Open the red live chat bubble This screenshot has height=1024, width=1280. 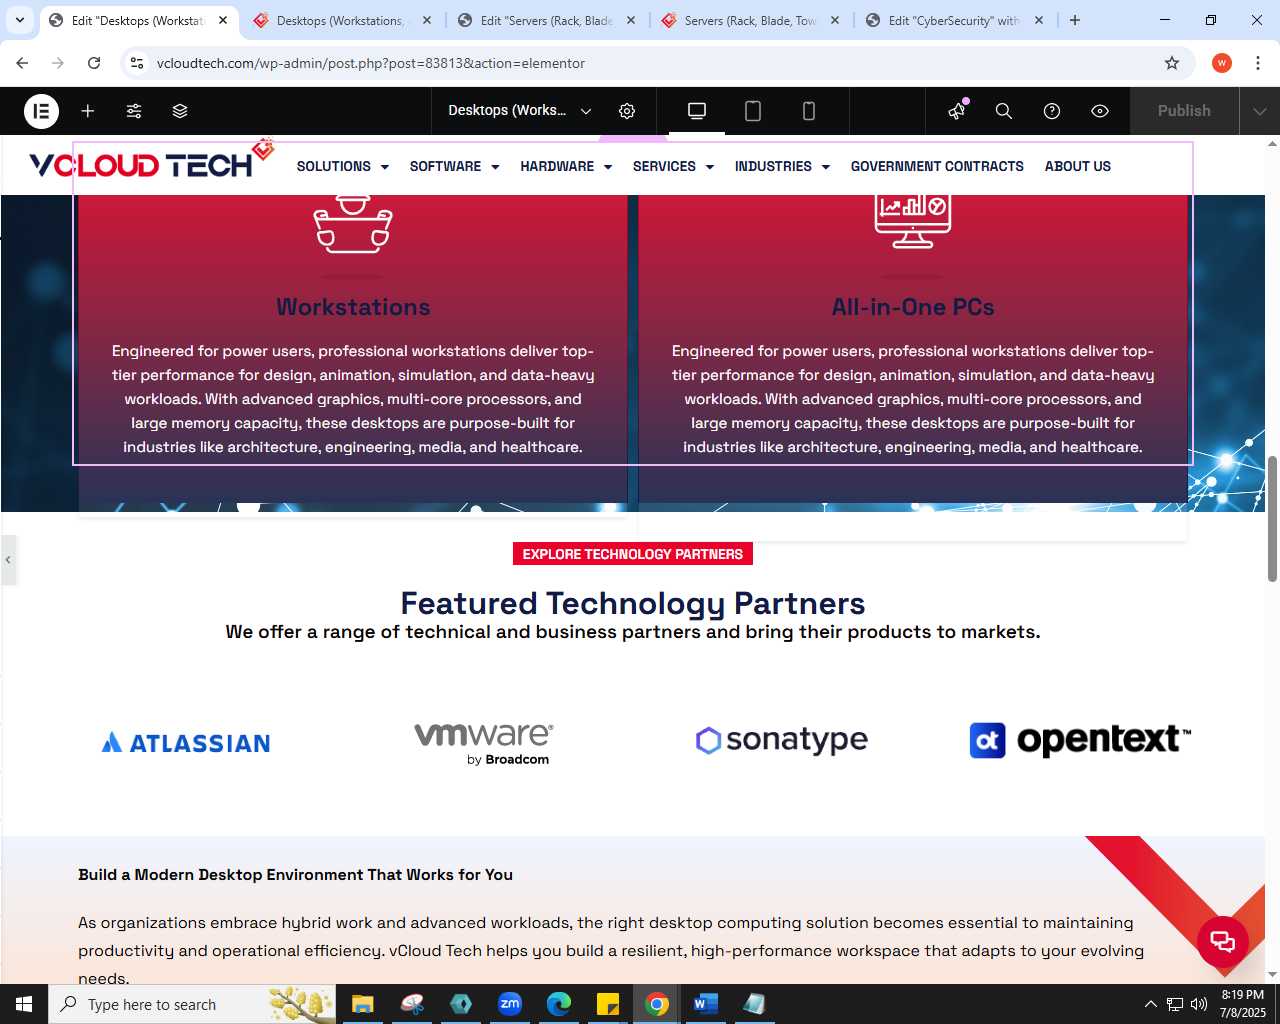tap(1223, 941)
